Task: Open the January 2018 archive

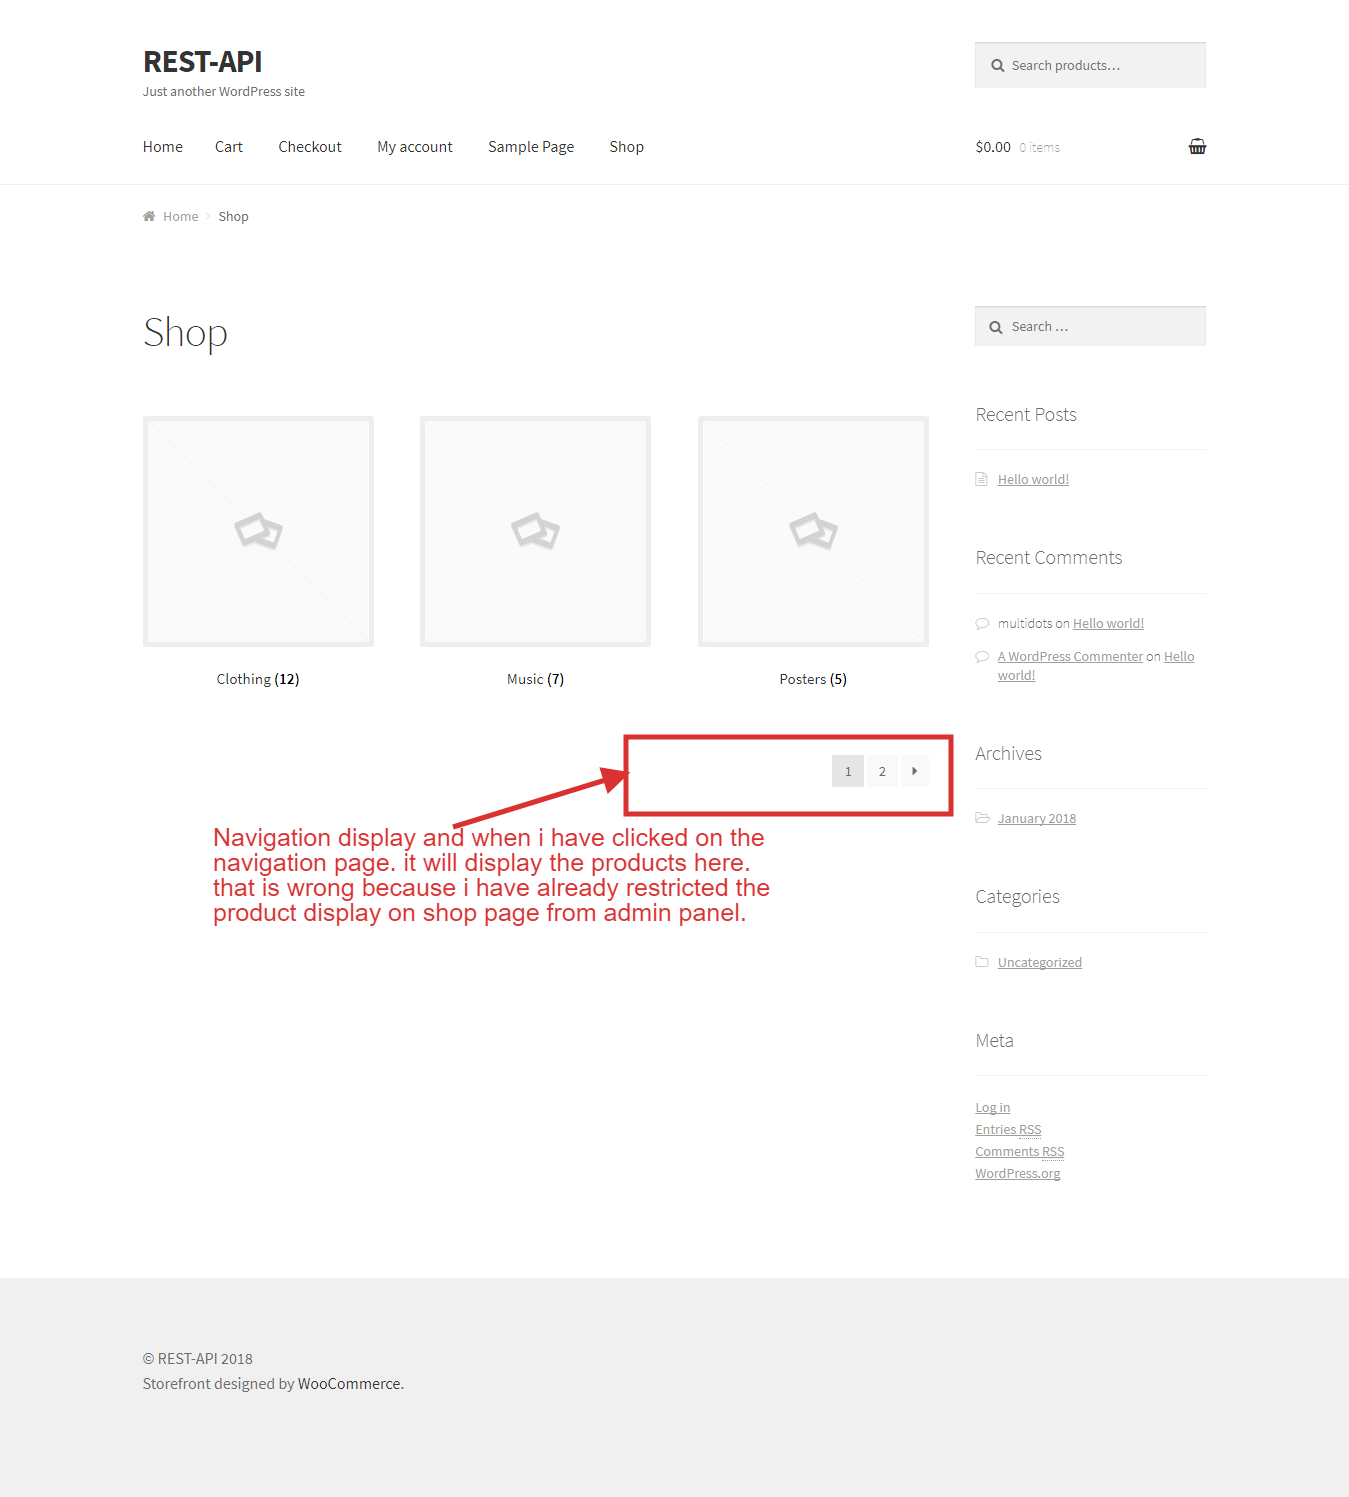Action: click(1037, 818)
